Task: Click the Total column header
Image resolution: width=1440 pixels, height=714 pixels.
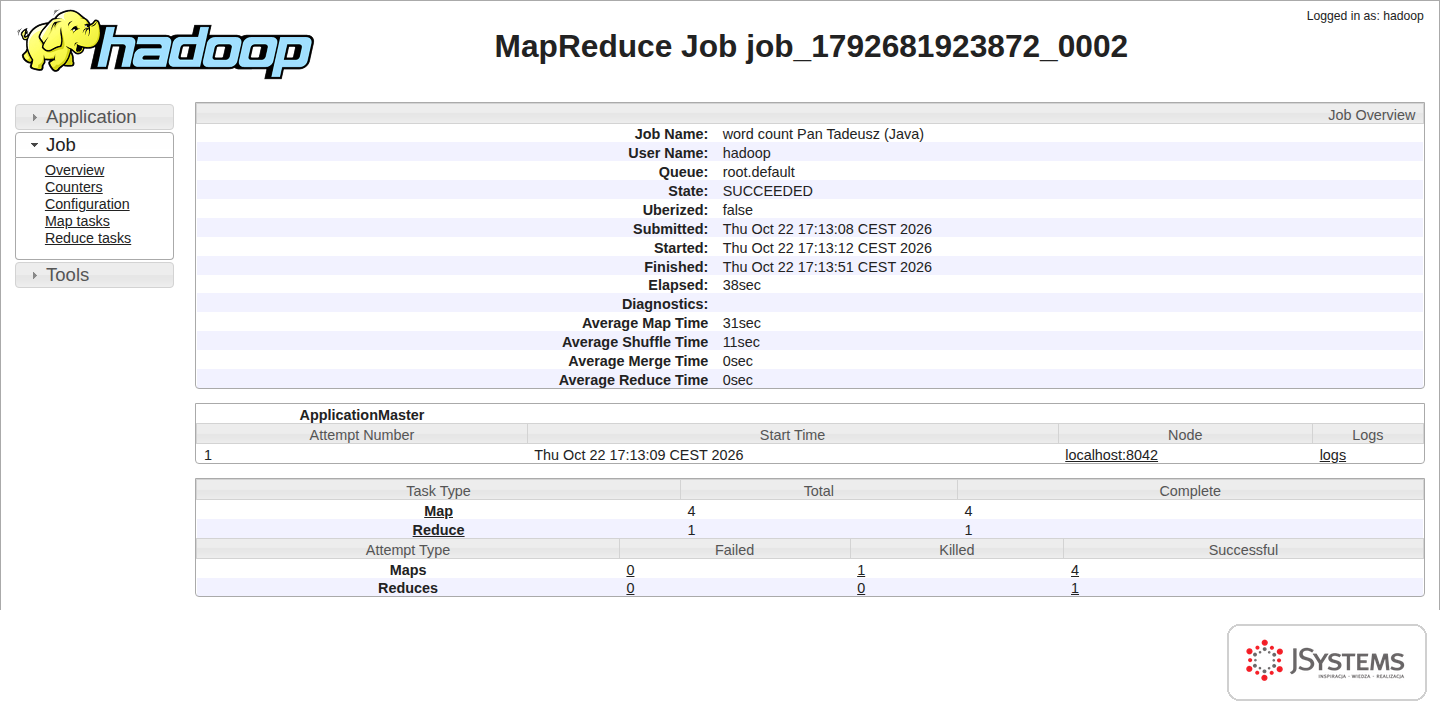Action: click(819, 491)
